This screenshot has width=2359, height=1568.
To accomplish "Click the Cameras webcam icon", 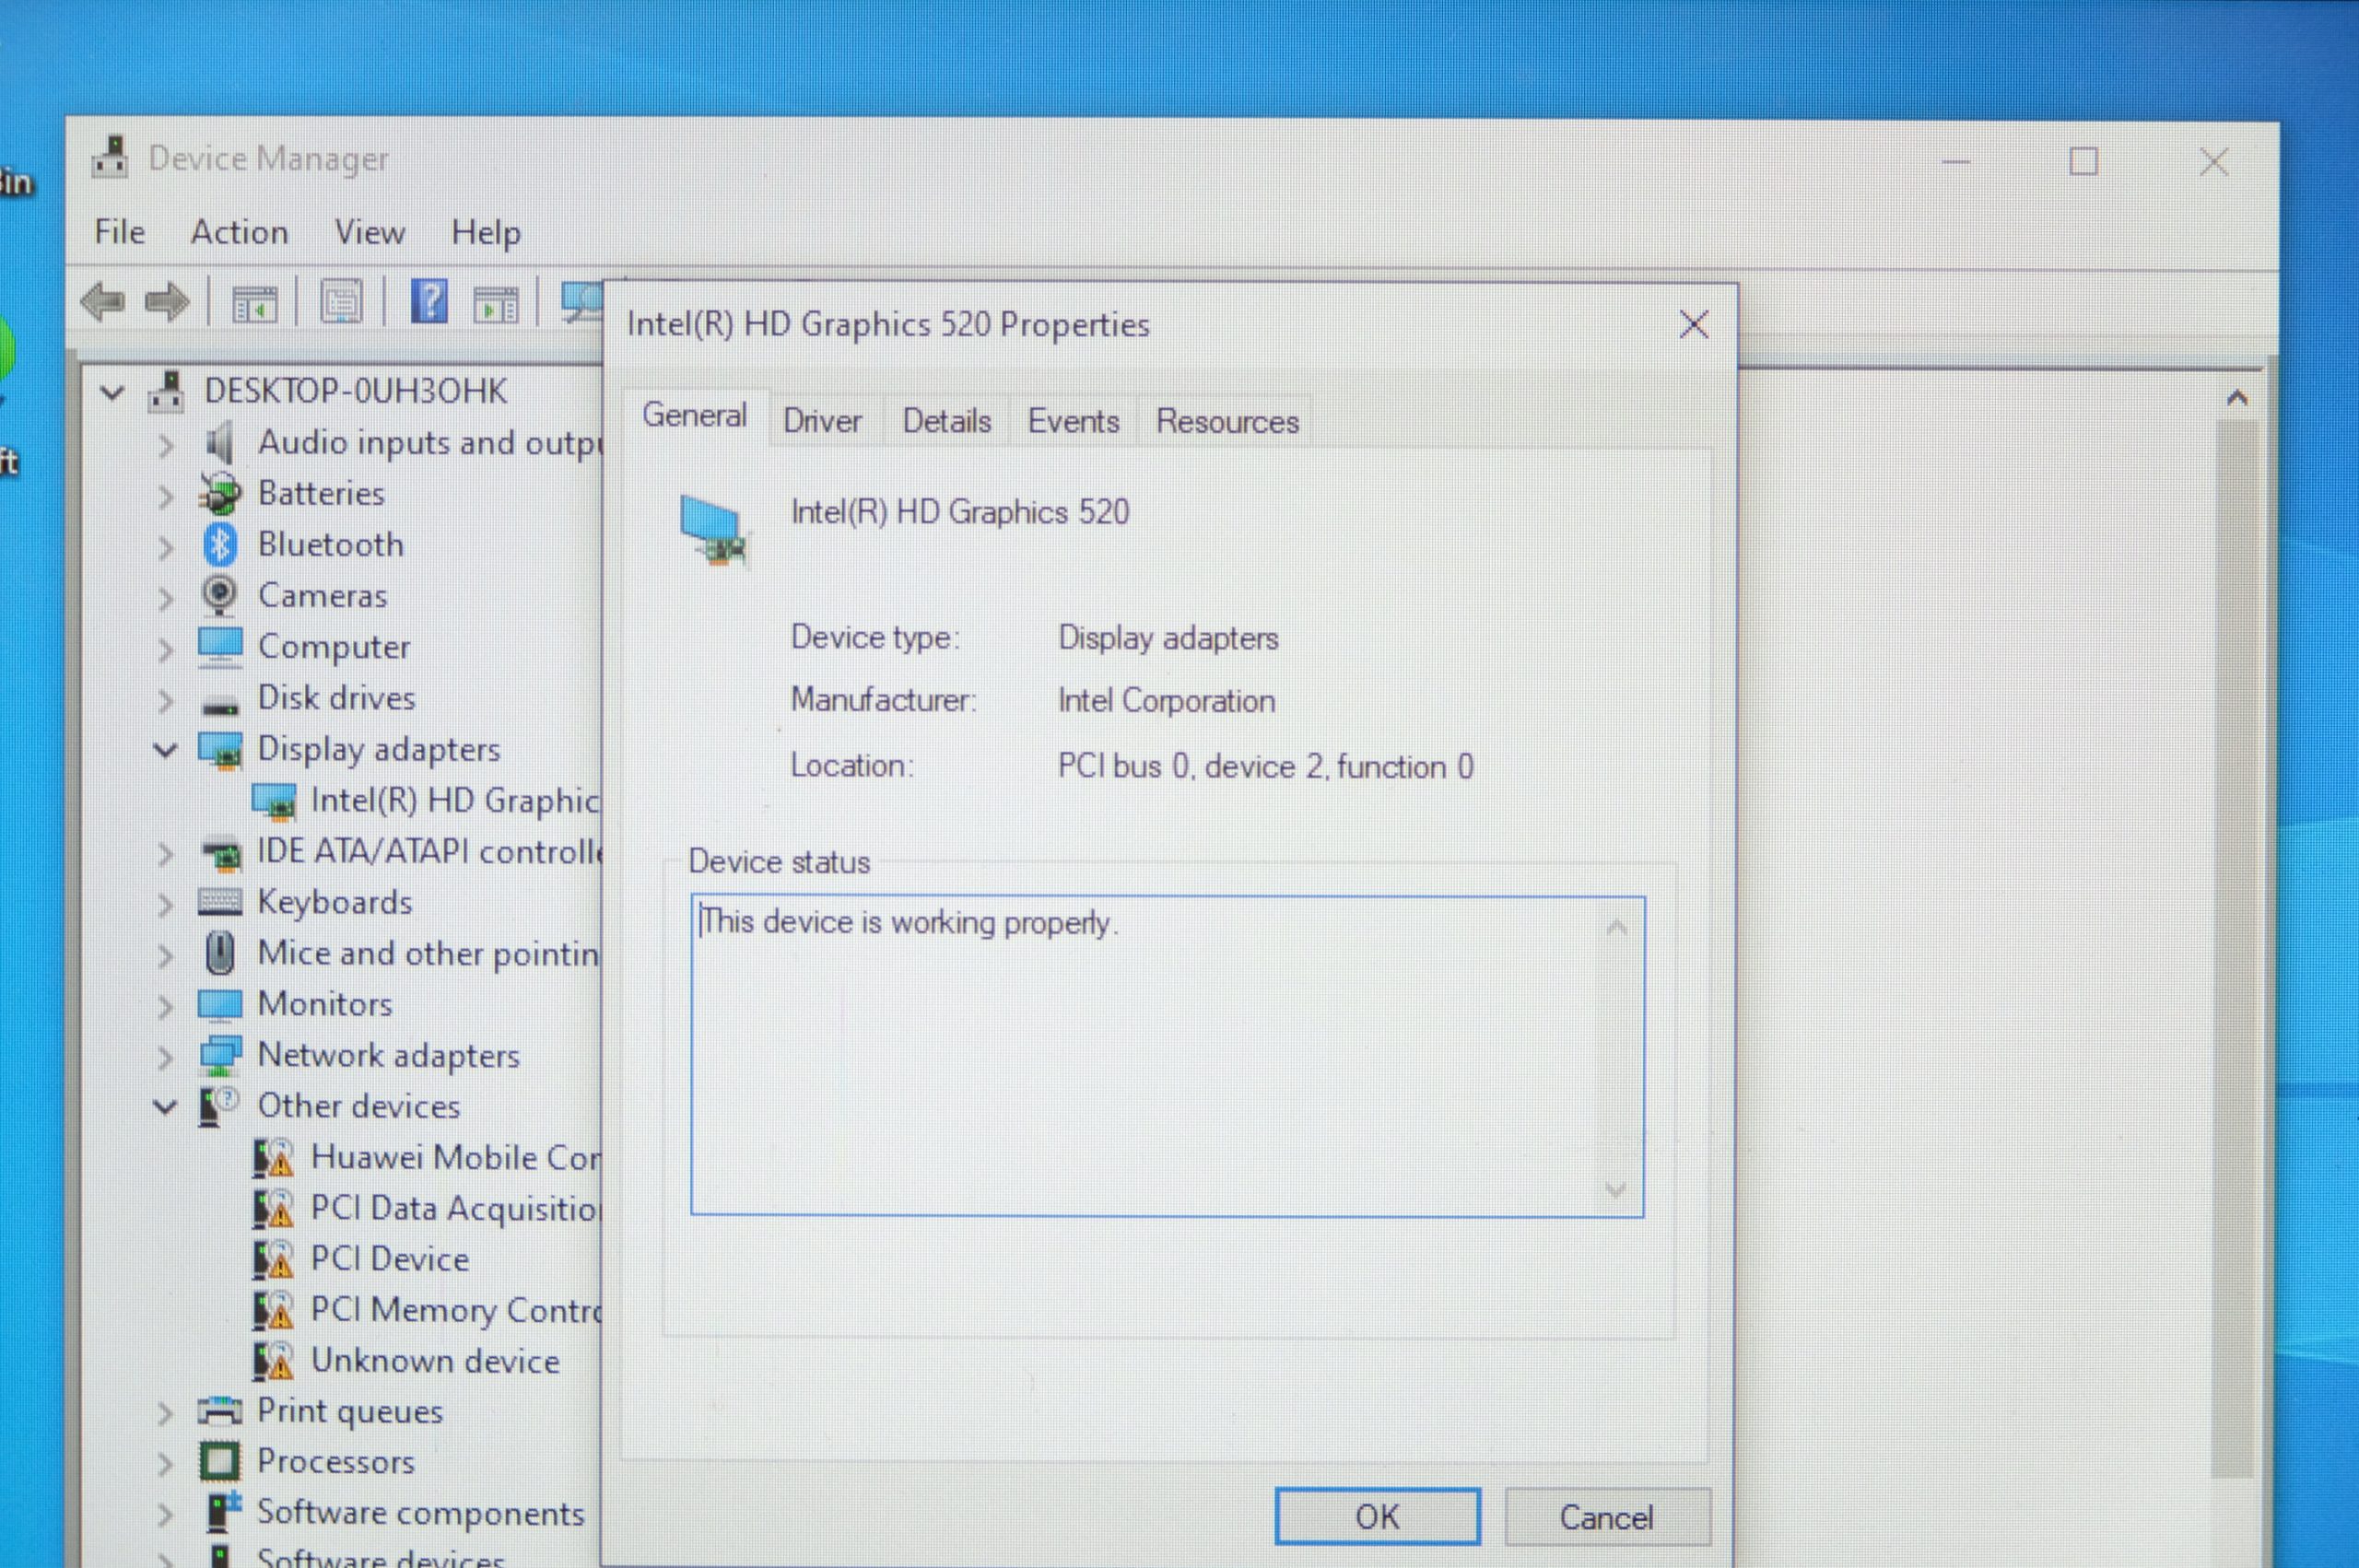I will point(219,595).
